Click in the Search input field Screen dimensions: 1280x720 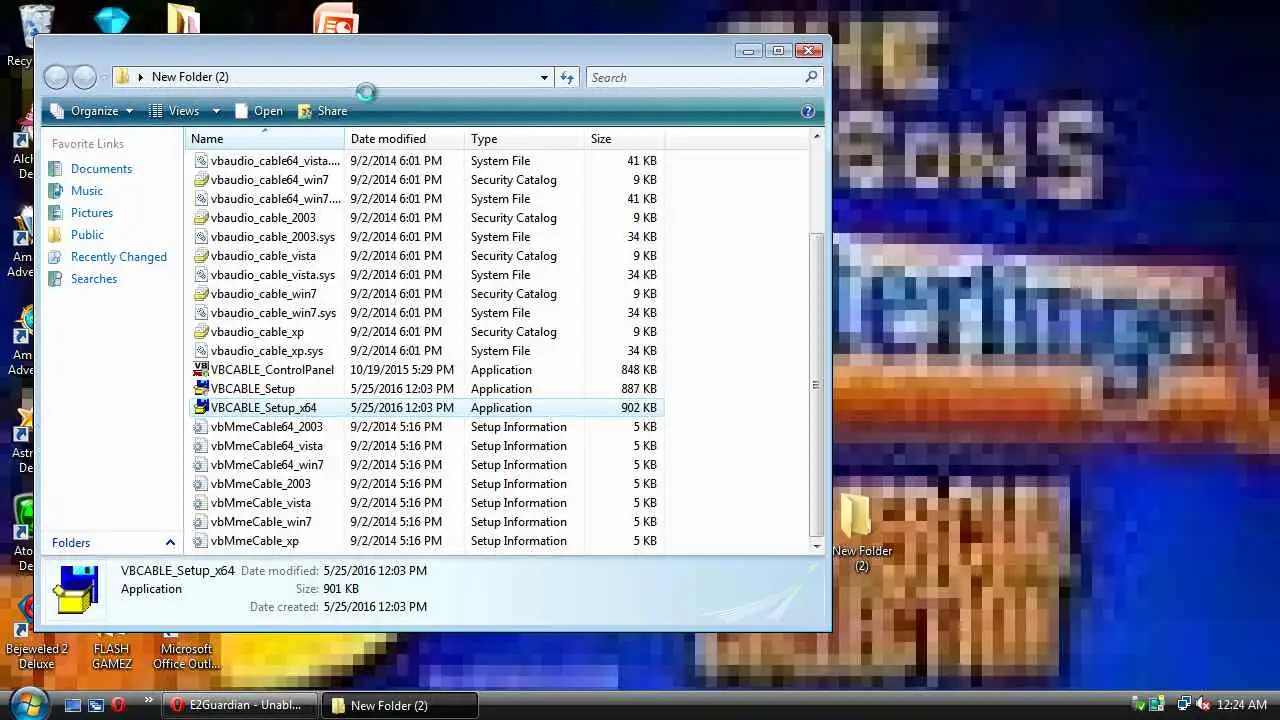(x=695, y=77)
